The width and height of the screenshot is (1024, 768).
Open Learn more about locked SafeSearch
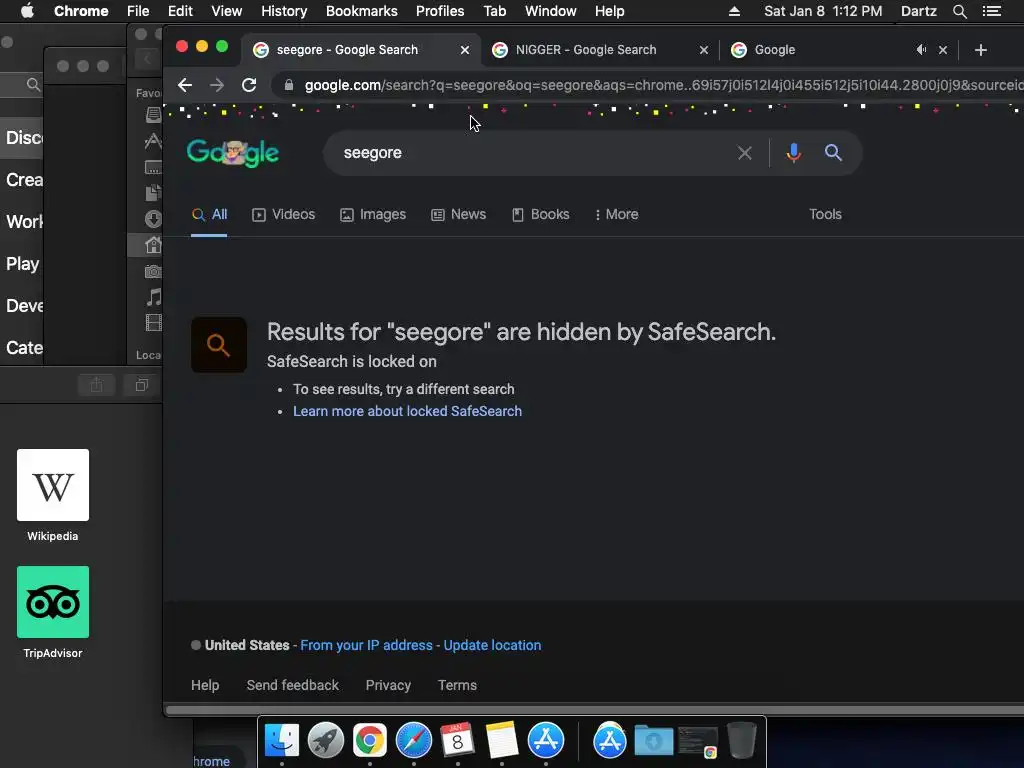(408, 411)
